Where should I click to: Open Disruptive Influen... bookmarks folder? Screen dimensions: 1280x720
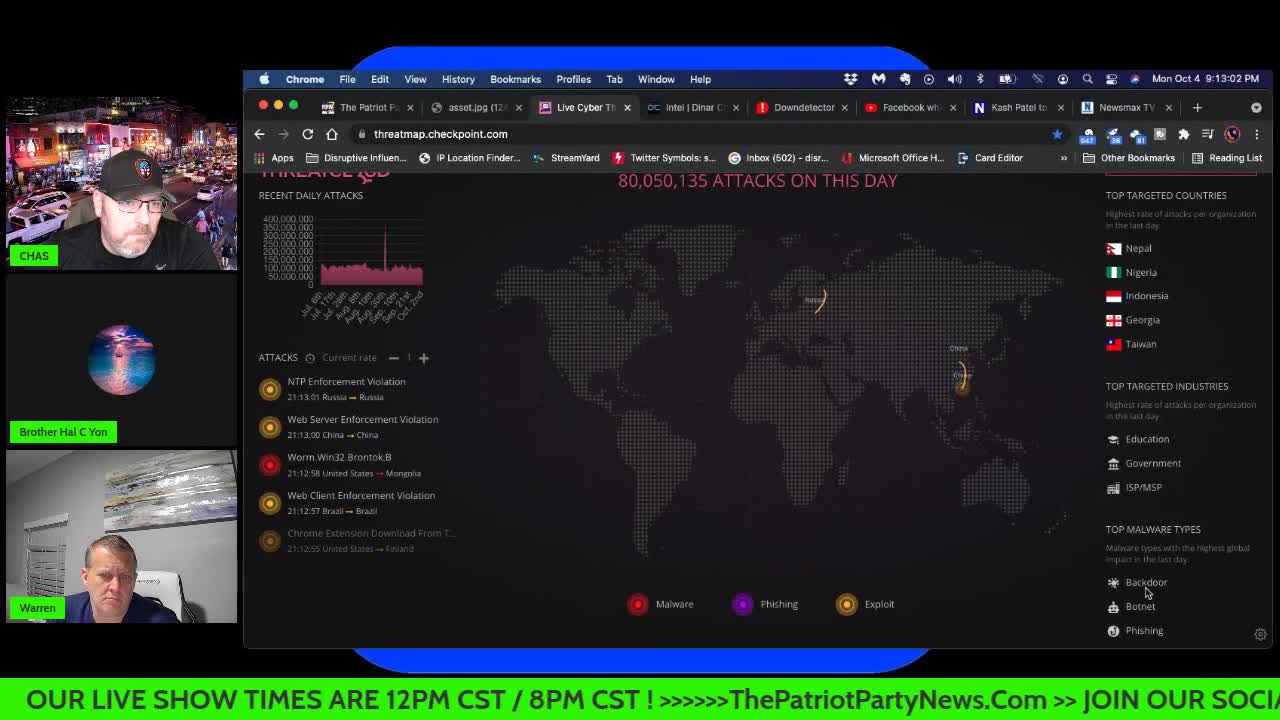click(x=356, y=158)
